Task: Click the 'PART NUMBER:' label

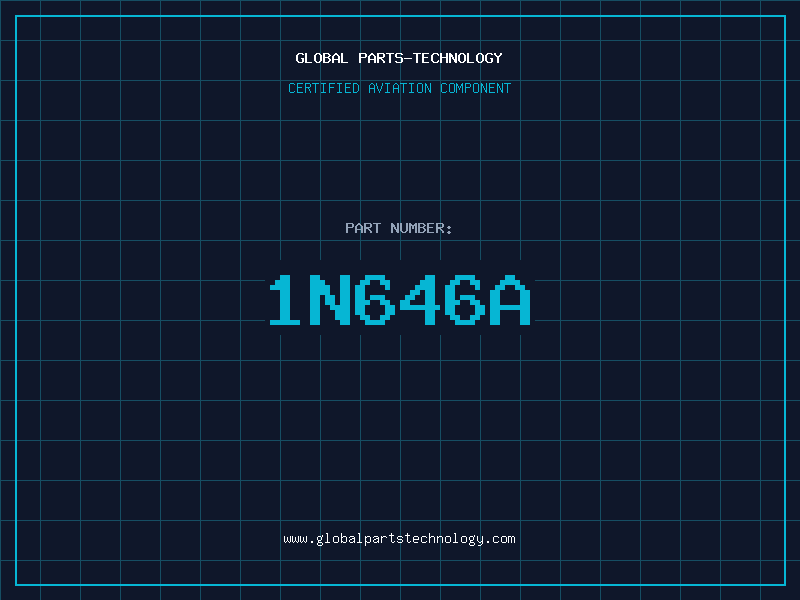Action: coord(399,228)
